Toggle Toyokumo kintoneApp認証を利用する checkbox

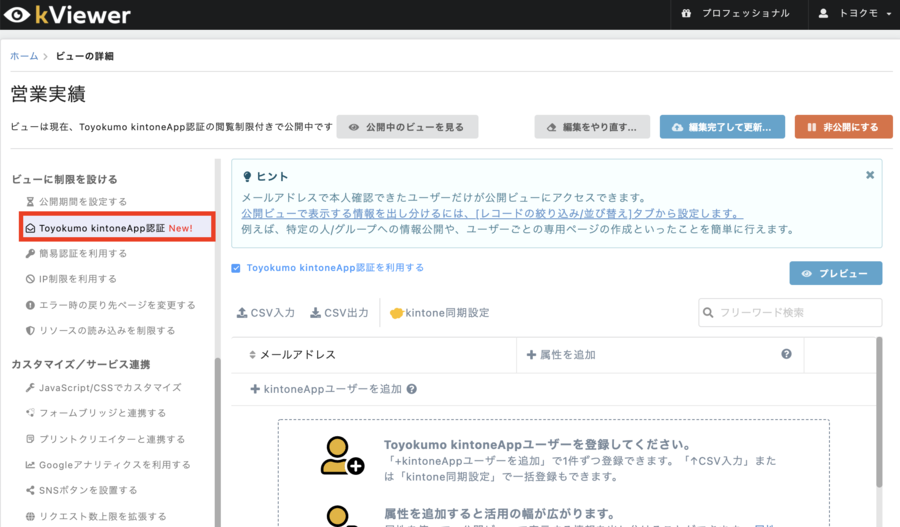tap(236, 268)
